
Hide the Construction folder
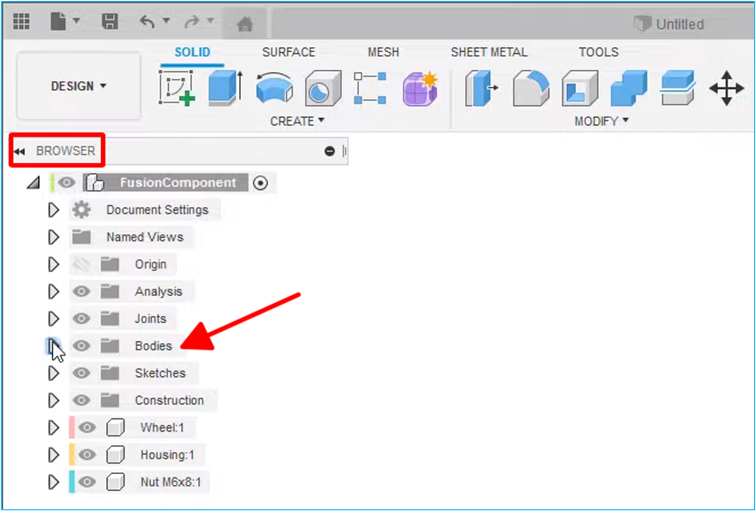(81, 400)
